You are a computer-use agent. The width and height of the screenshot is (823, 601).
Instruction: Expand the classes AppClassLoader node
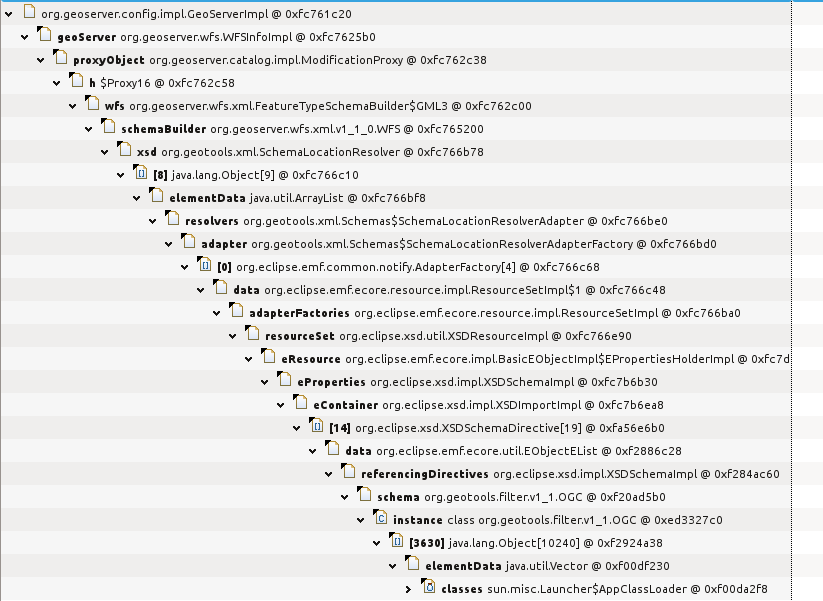(409, 589)
